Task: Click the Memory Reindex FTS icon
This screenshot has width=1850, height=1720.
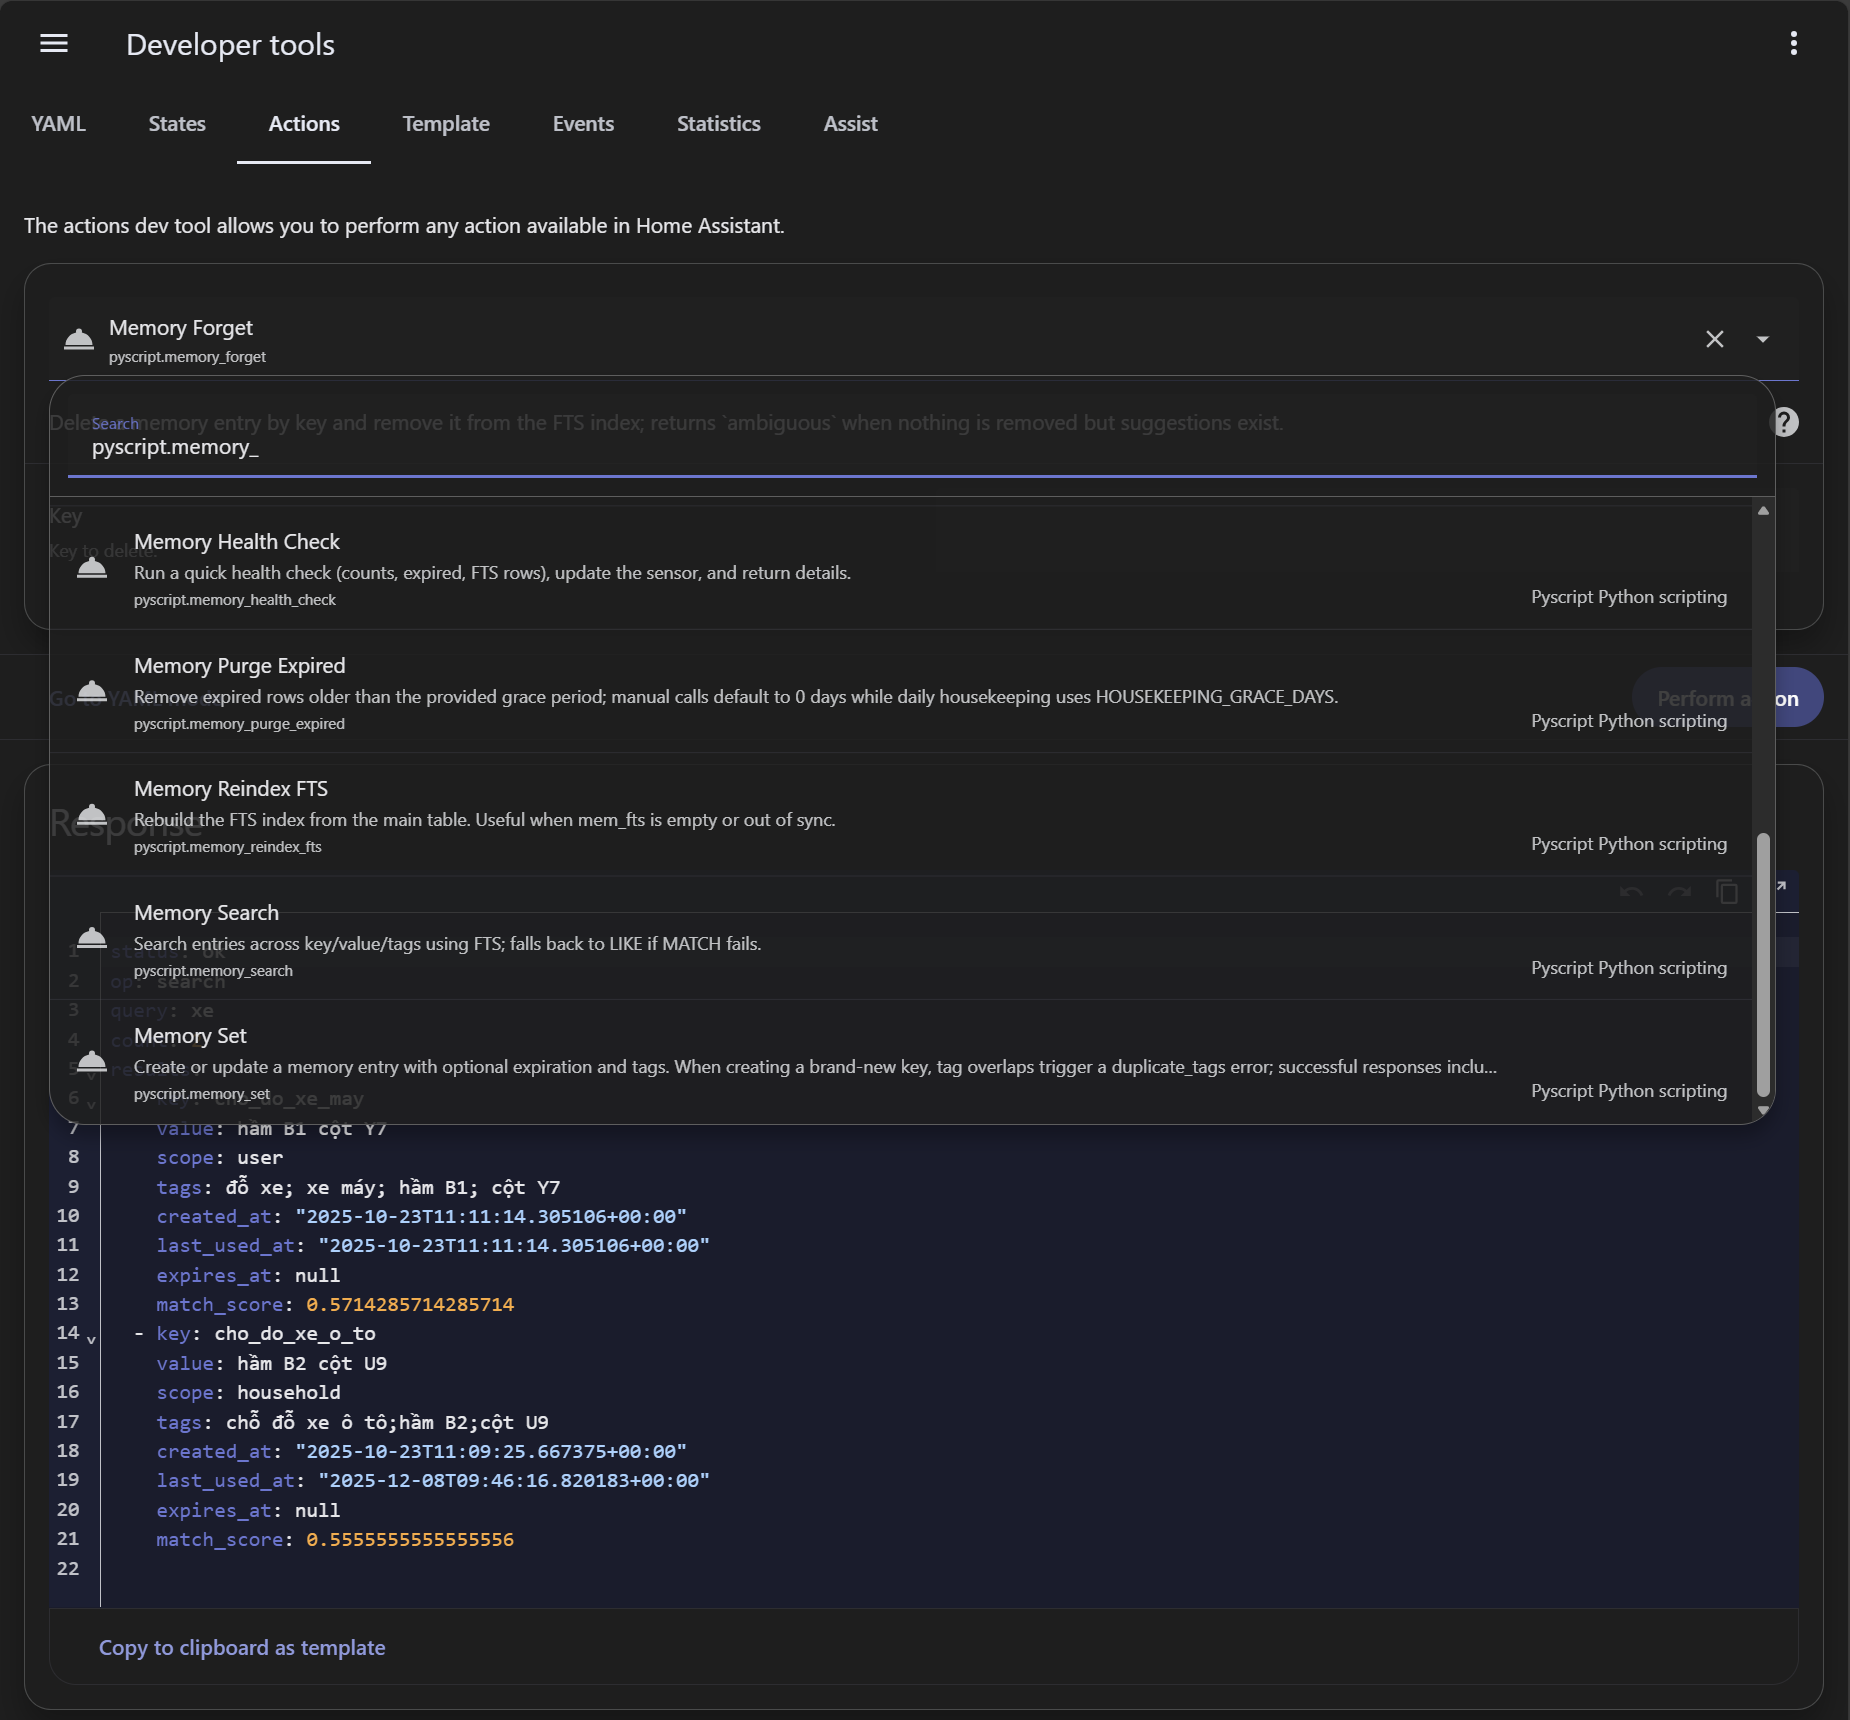Action: pyautogui.click(x=92, y=815)
